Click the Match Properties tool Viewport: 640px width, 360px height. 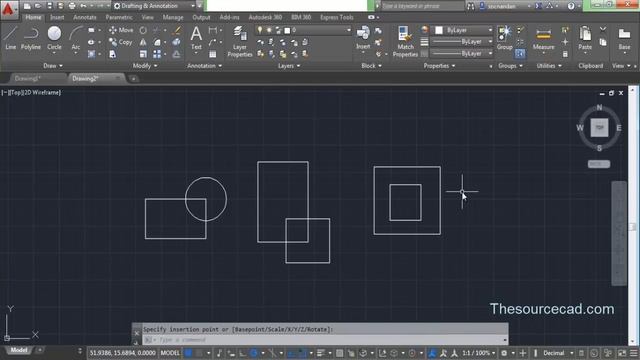click(405, 41)
